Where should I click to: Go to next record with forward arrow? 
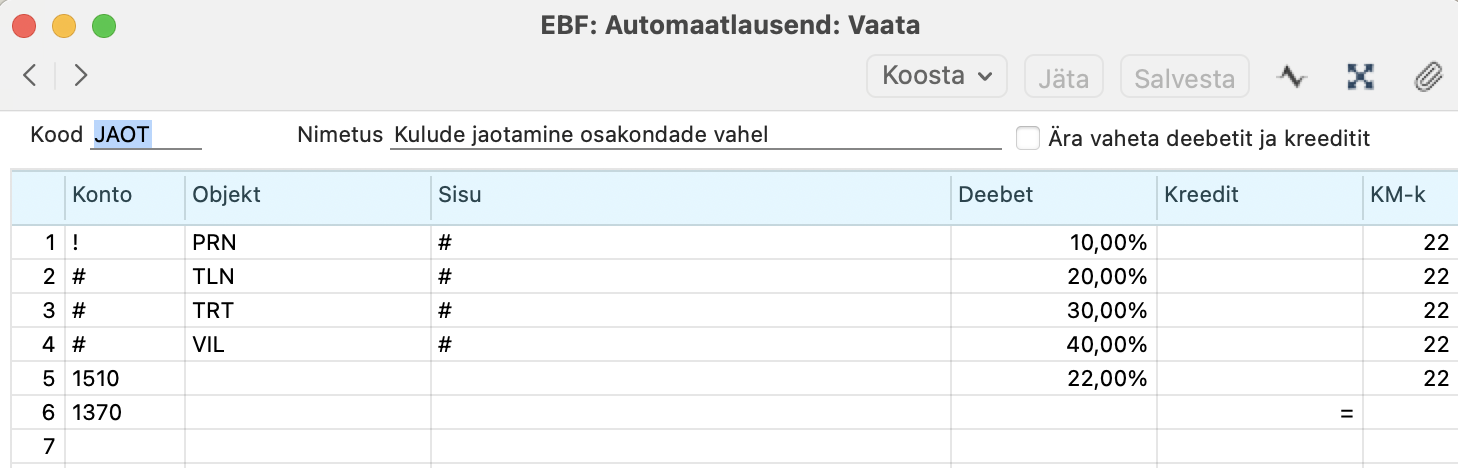tap(81, 75)
